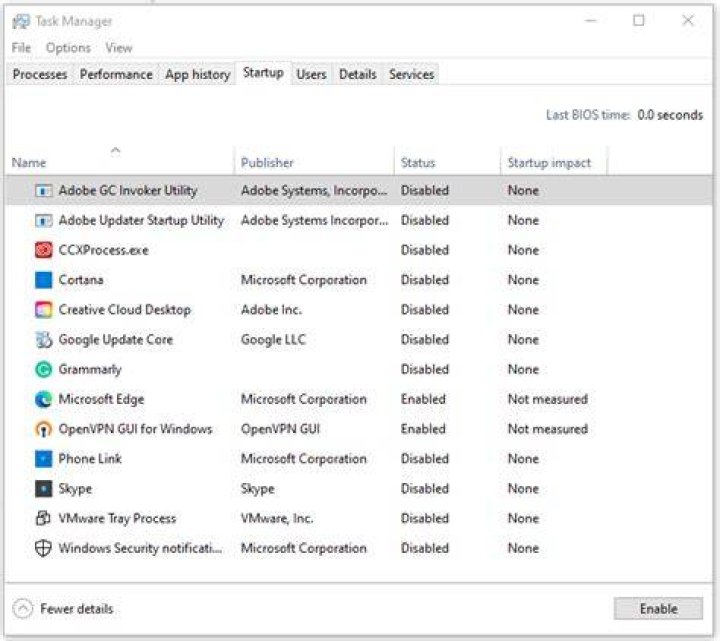Select the Adobe Updater Startup Utility name

pos(141,220)
